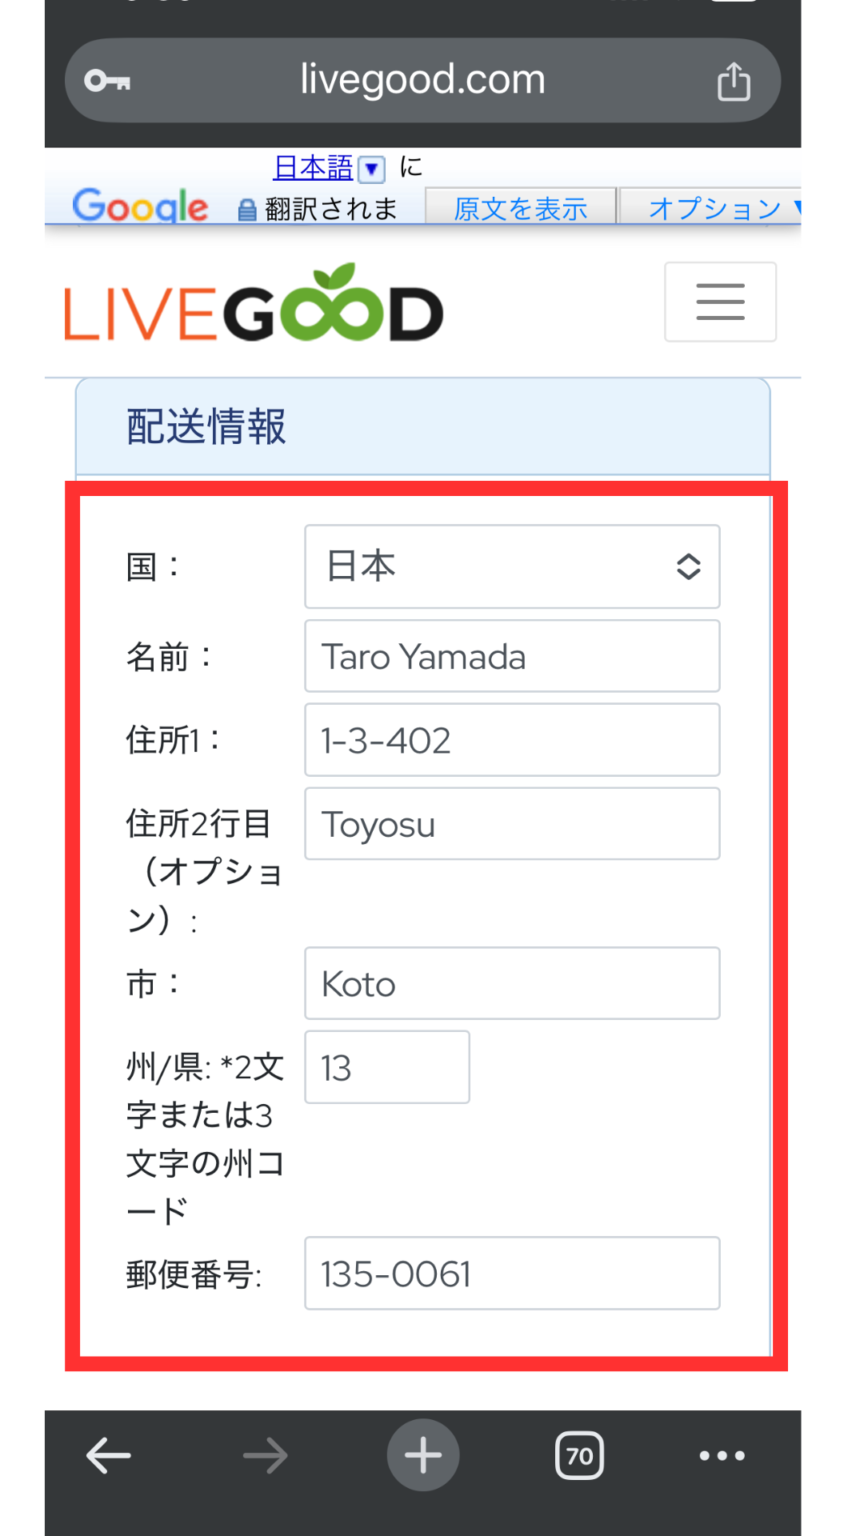Open the 国 country dropdown showing 日本

point(512,566)
